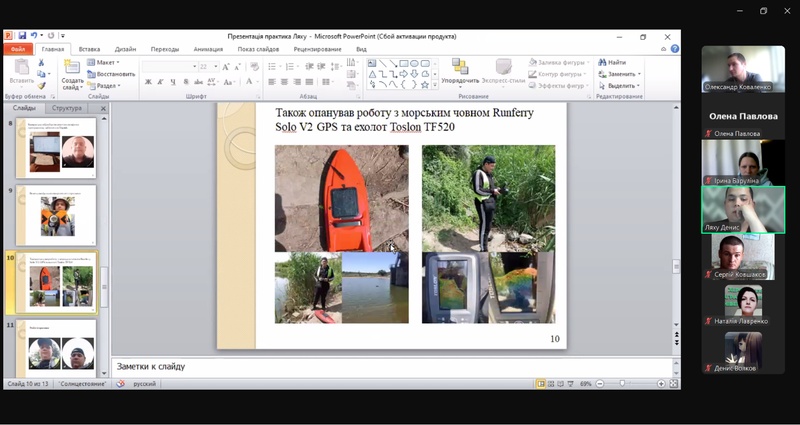The width and height of the screenshot is (800, 425).
Task: Open Заменить replace dropdown
Action: pos(620,74)
